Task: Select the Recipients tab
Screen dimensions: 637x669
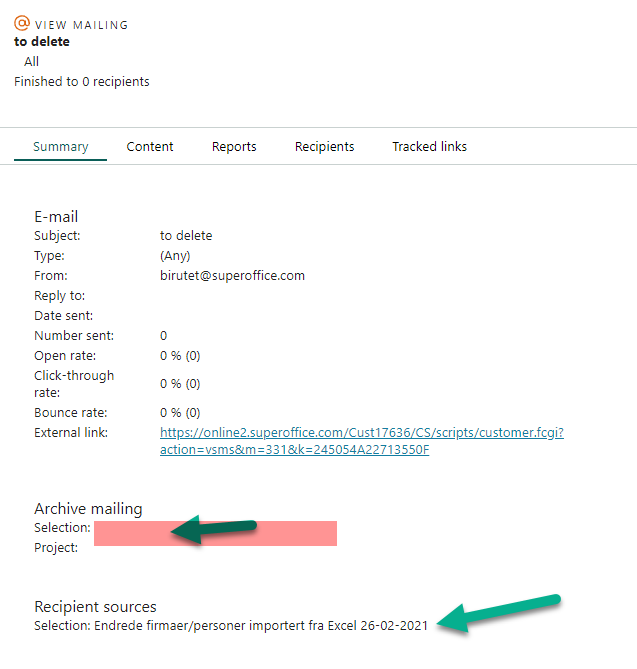Action: pos(324,147)
